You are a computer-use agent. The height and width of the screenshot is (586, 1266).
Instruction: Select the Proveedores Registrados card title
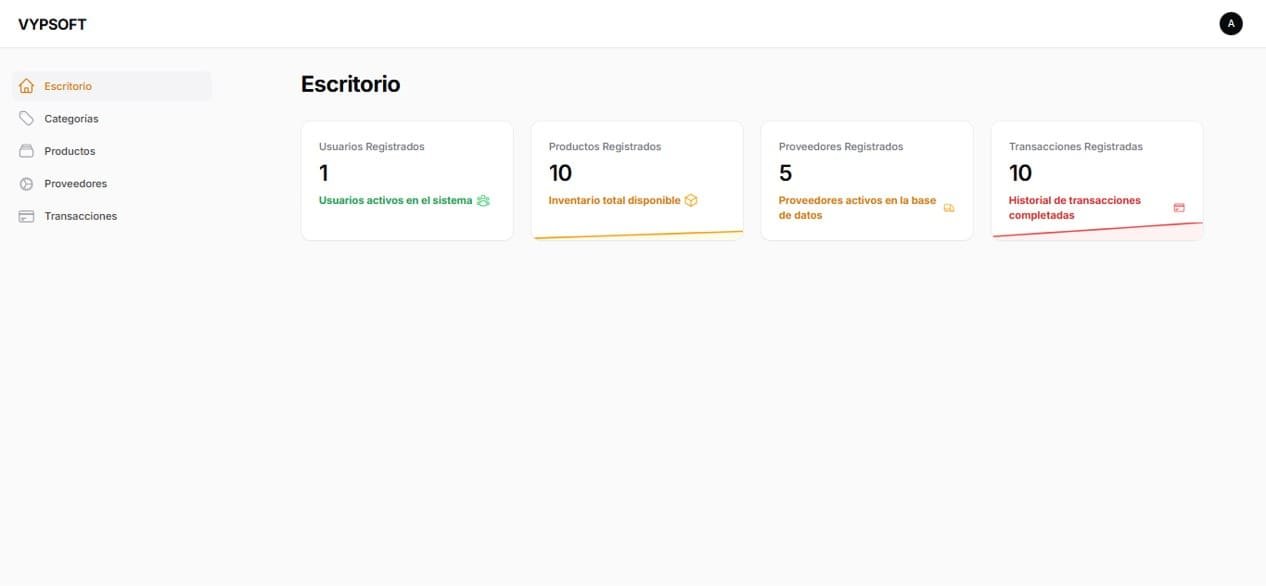coord(840,147)
